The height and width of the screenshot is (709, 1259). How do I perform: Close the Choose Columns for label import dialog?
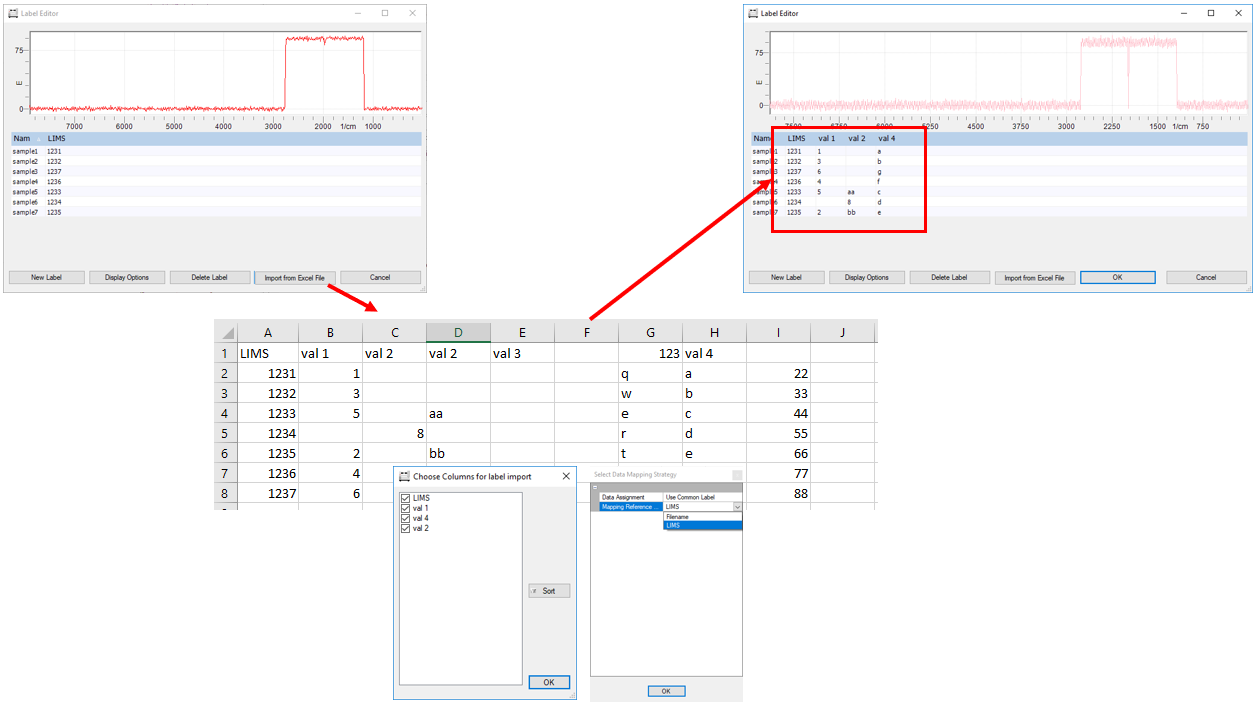click(566, 477)
